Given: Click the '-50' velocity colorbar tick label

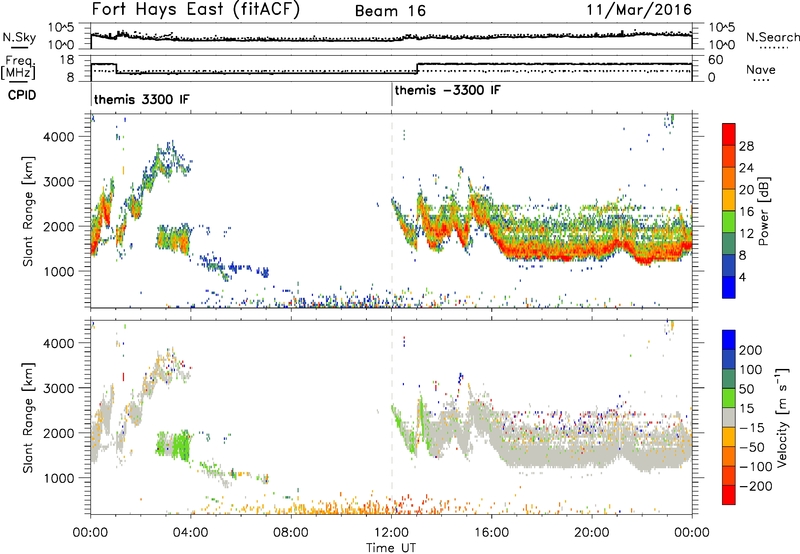Looking at the screenshot, I should click(x=751, y=447).
